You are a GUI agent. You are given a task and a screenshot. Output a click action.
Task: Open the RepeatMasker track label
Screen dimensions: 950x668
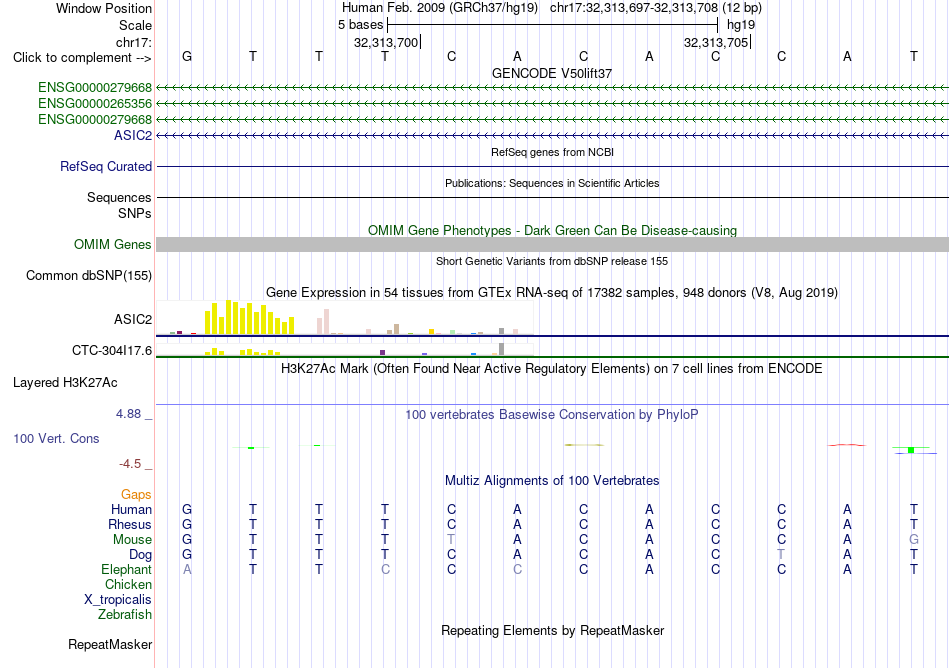(110, 644)
